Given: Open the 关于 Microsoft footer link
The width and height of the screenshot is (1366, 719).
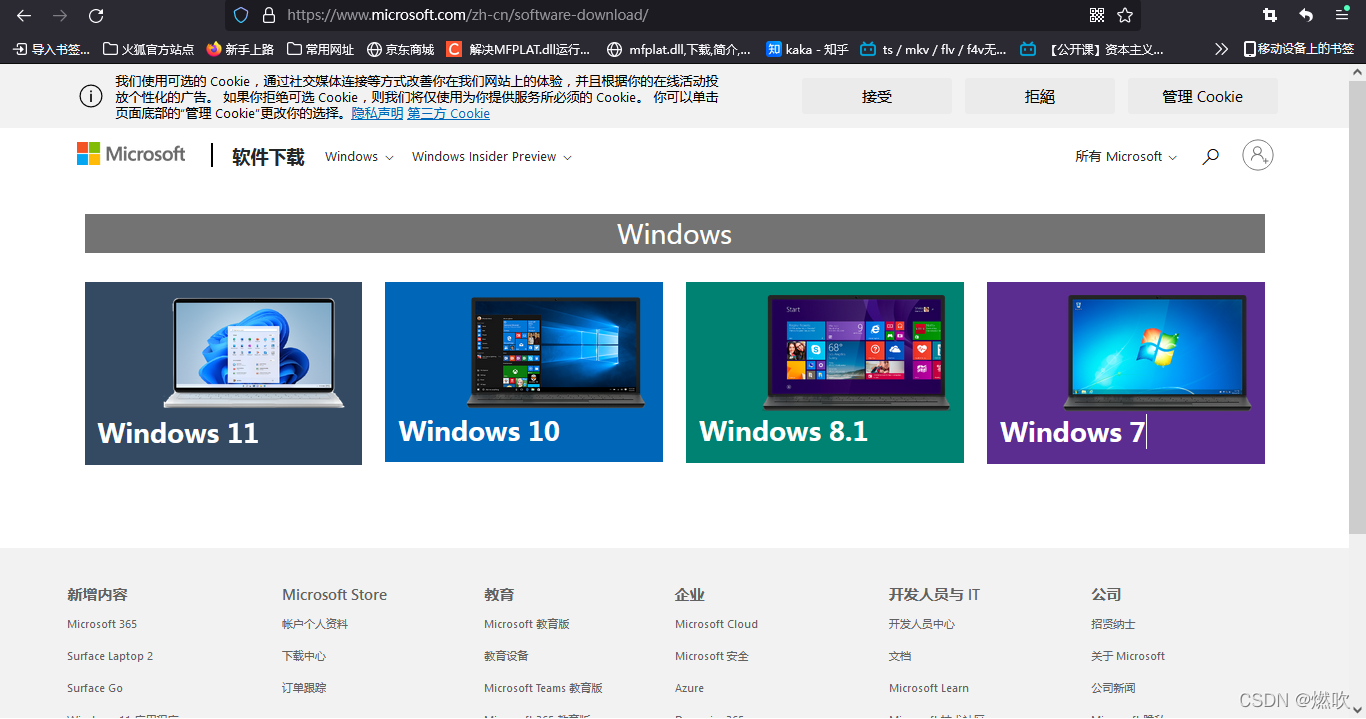Looking at the screenshot, I should click(x=1128, y=656).
